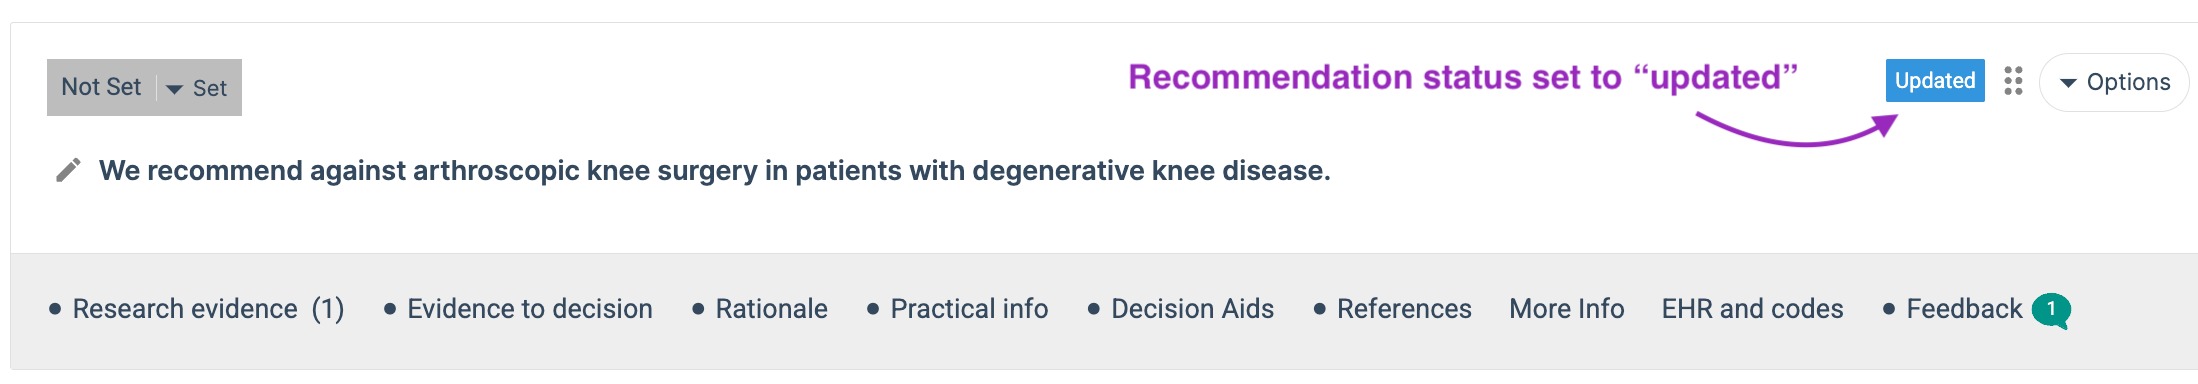This screenshot has height=384, width=2198.
Task: Expand the Set strength dropdown
Action: tap(198, 88)
